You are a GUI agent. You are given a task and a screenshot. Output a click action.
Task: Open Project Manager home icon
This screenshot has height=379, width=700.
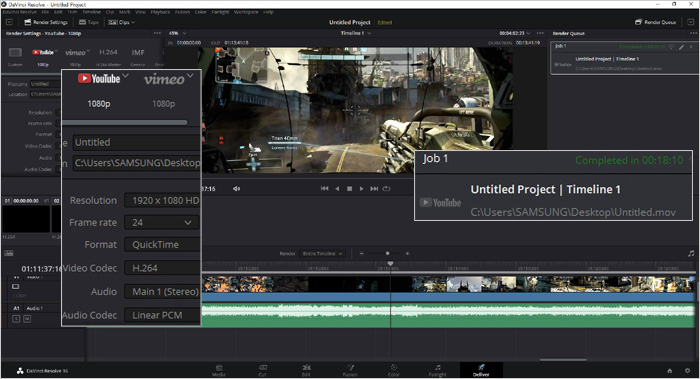(x=670, y=371)
